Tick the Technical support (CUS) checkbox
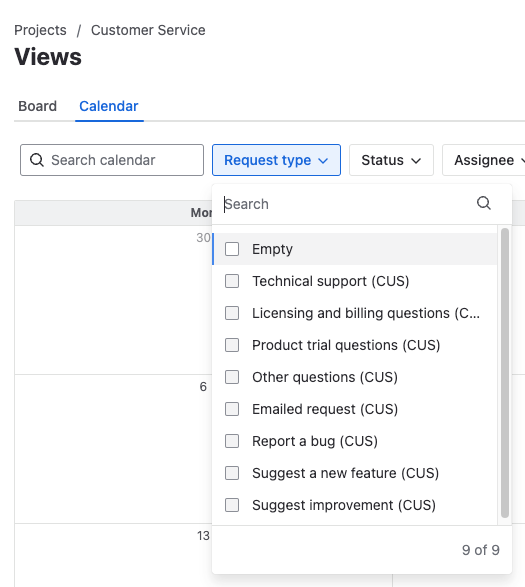 pos(232,281)
